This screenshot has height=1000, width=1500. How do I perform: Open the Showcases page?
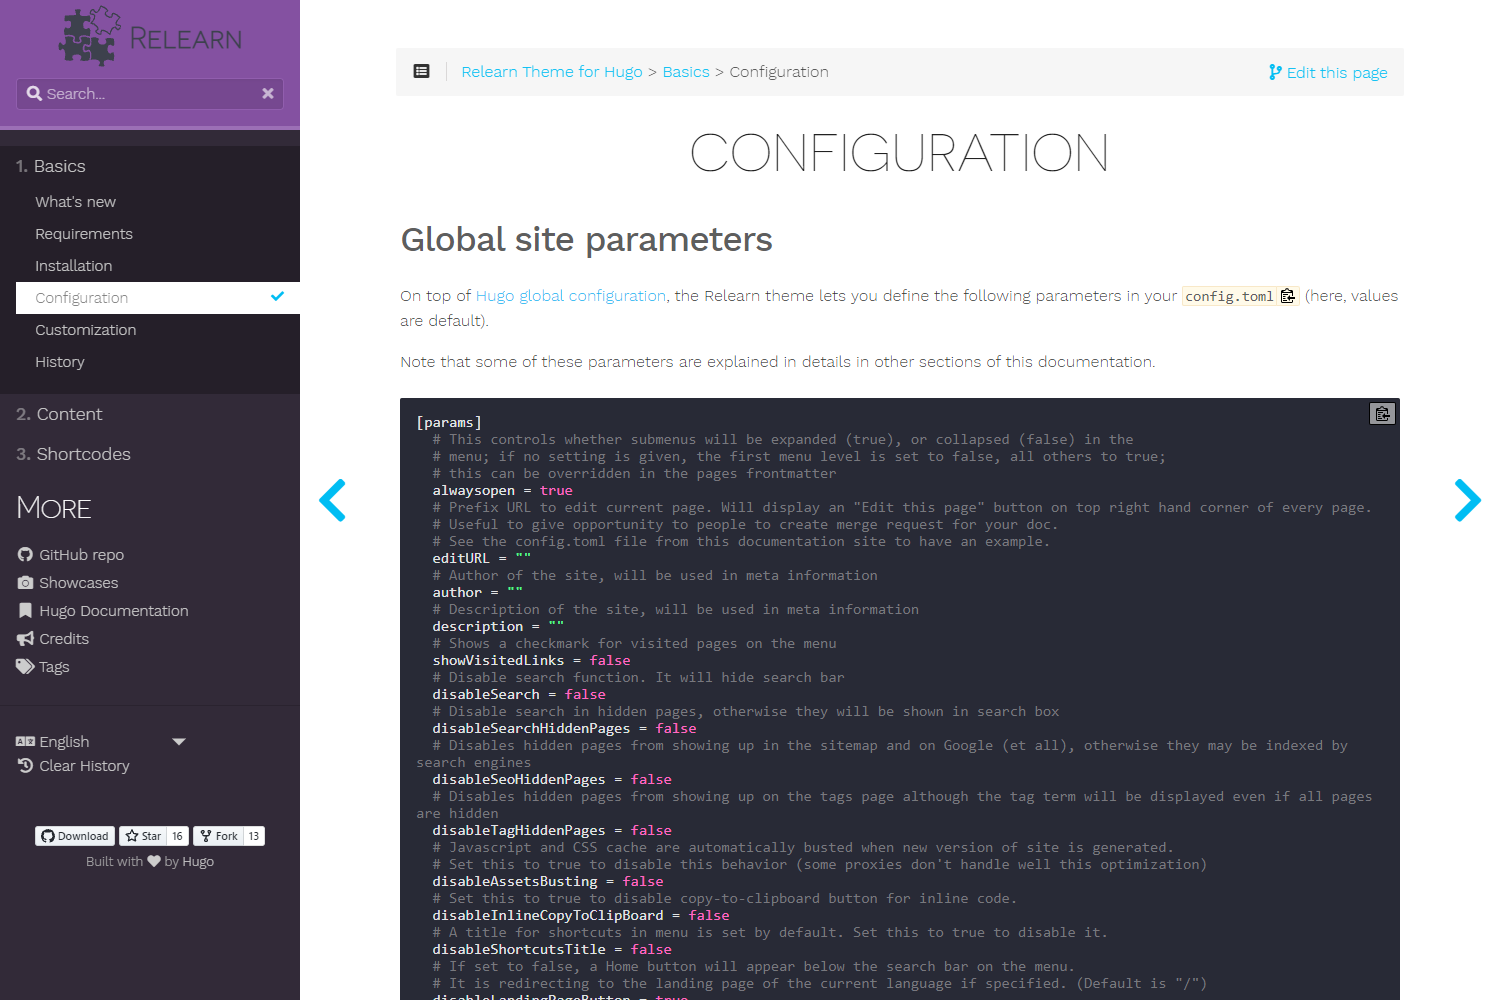pyautogui.click(x=78, y=583)
